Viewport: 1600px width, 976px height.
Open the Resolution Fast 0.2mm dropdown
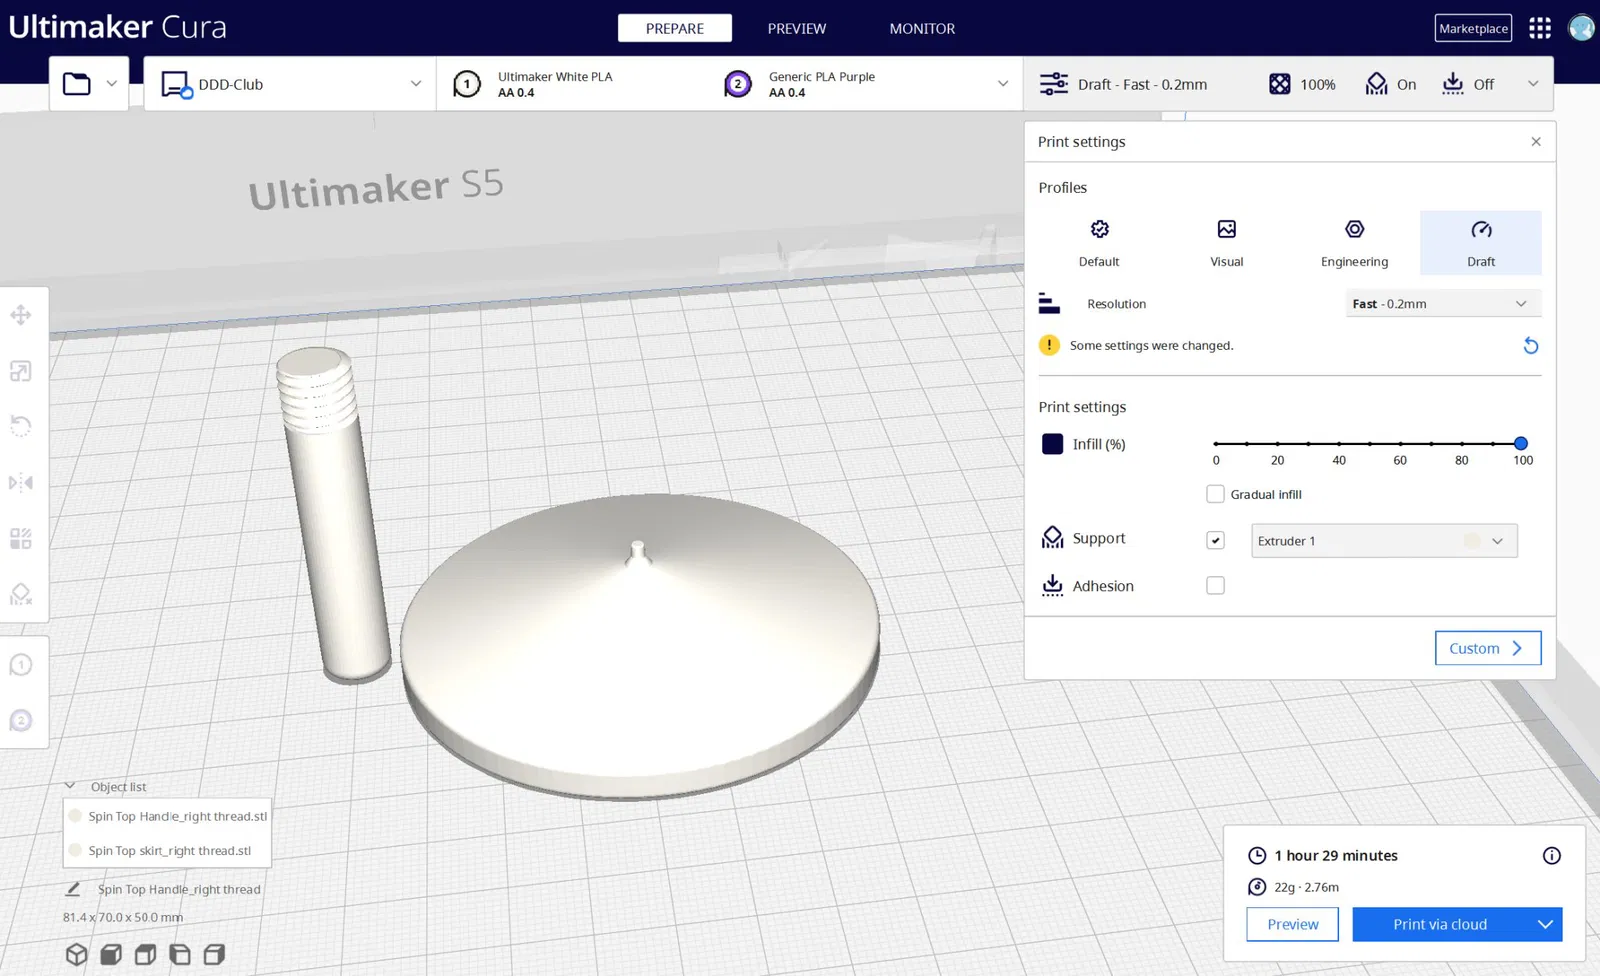click(1443, 304)
